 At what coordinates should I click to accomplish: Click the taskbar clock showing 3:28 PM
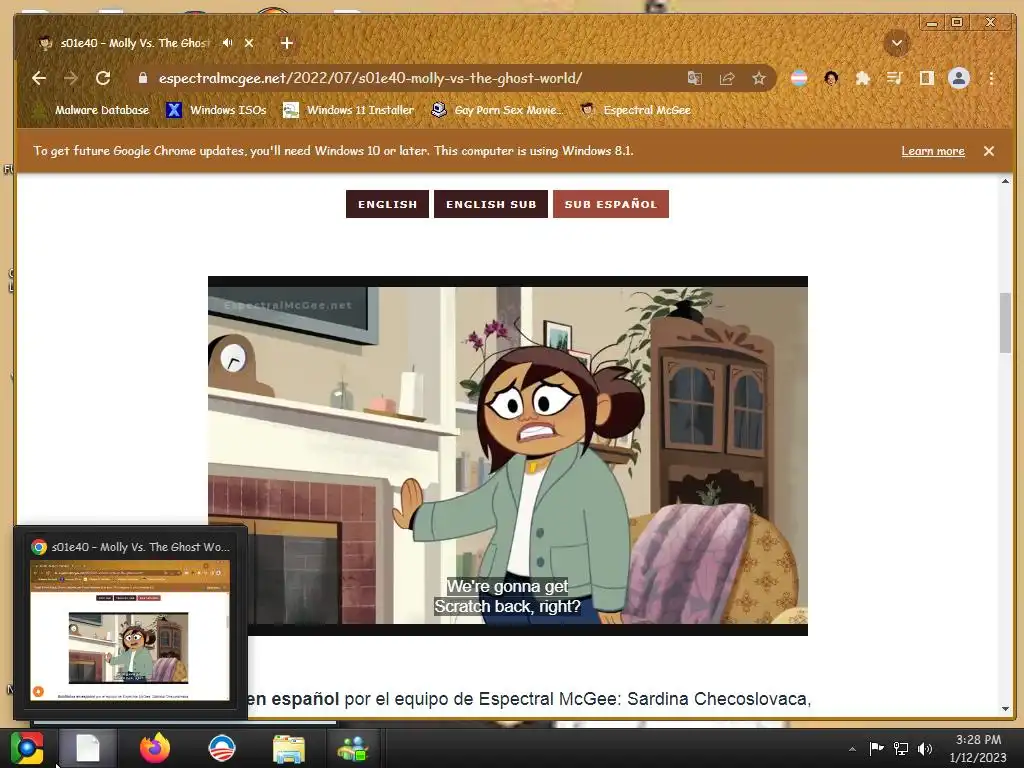pos(978,748)
